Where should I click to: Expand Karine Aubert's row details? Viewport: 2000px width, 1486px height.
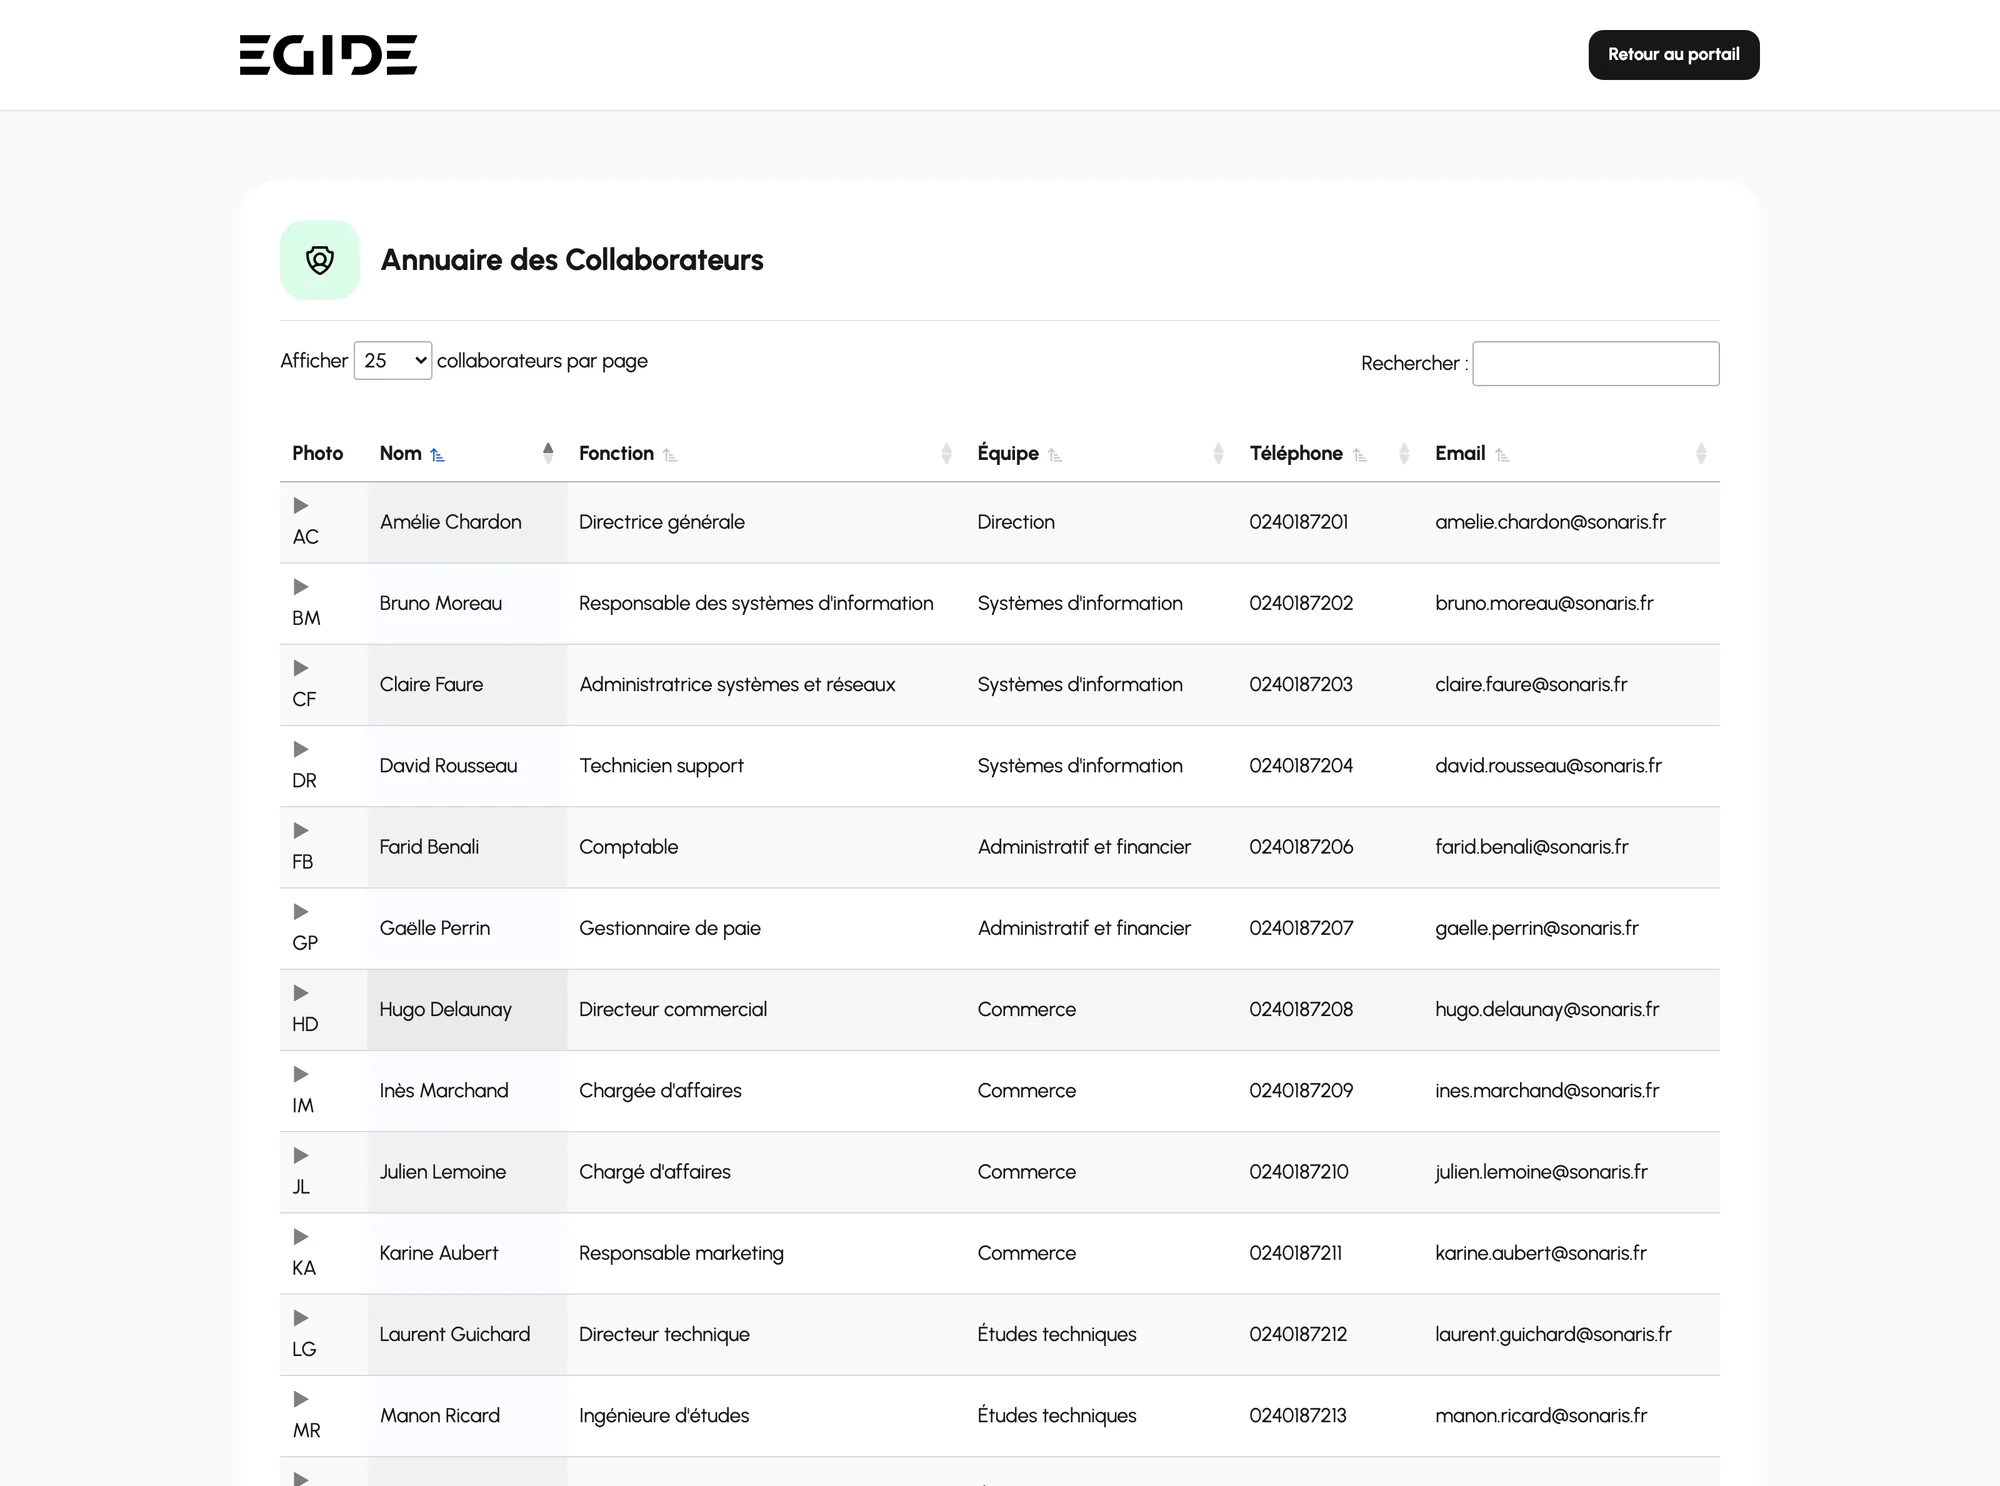pyautogui.click(x=301, y=1237)
